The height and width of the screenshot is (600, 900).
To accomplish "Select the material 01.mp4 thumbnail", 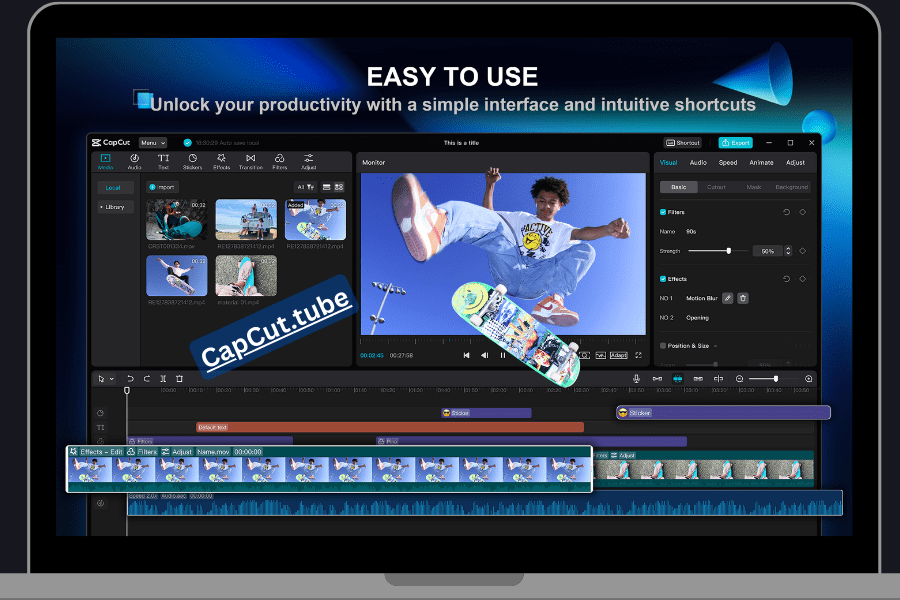I will click(x=246, y=276).
